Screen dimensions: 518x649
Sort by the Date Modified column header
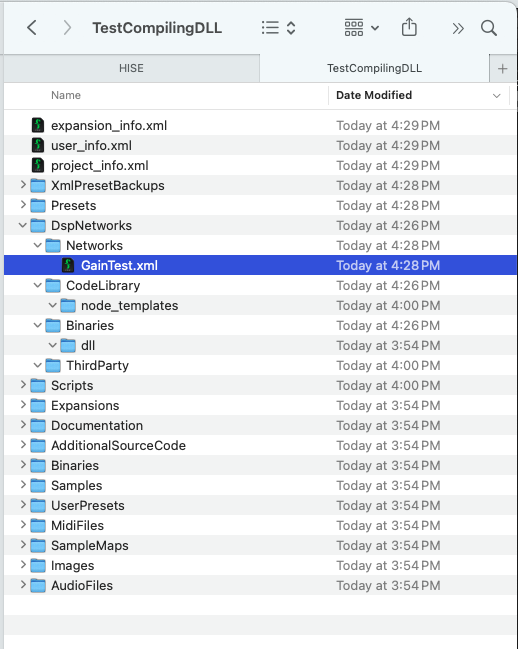(374, 95)
